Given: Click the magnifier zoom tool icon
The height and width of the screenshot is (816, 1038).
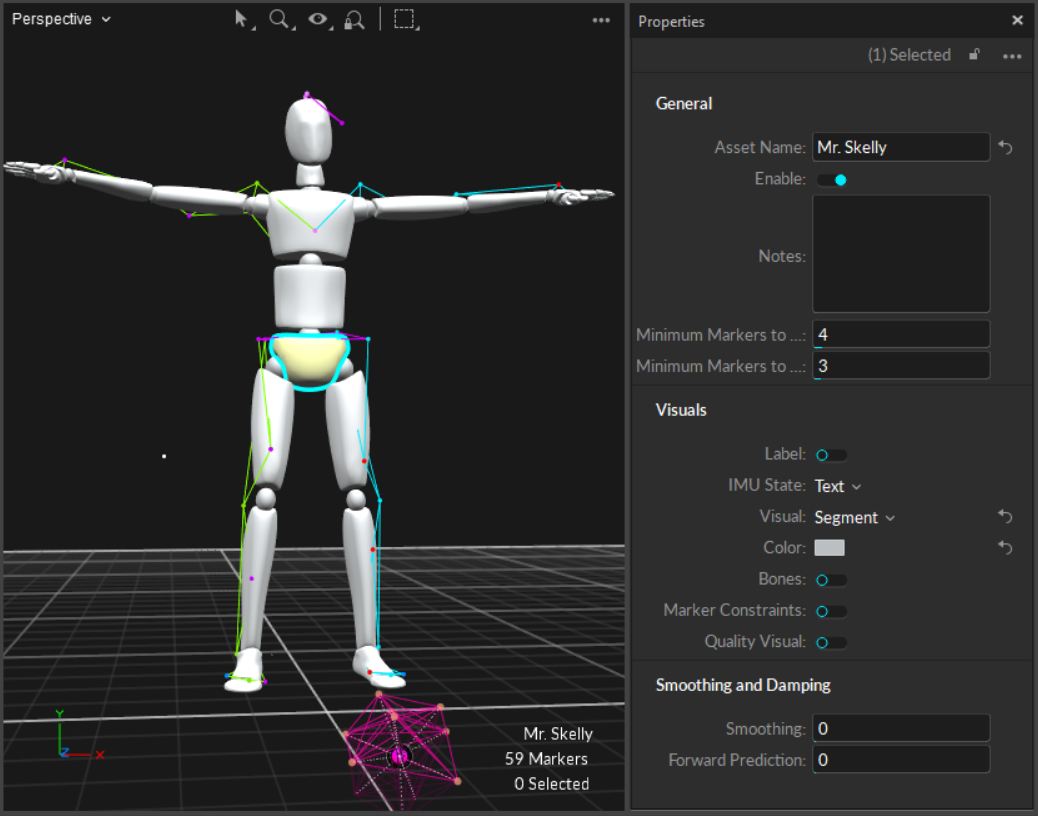Looking at the screenshot, I should [x=279, y=19].
